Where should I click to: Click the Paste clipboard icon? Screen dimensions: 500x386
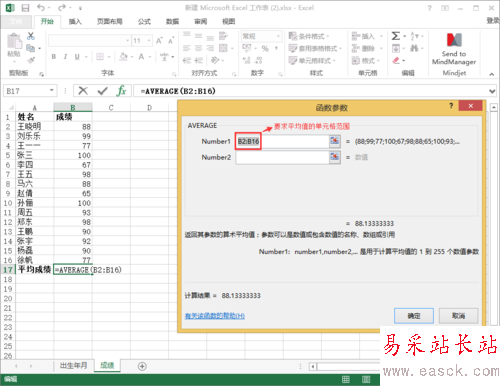14,41
